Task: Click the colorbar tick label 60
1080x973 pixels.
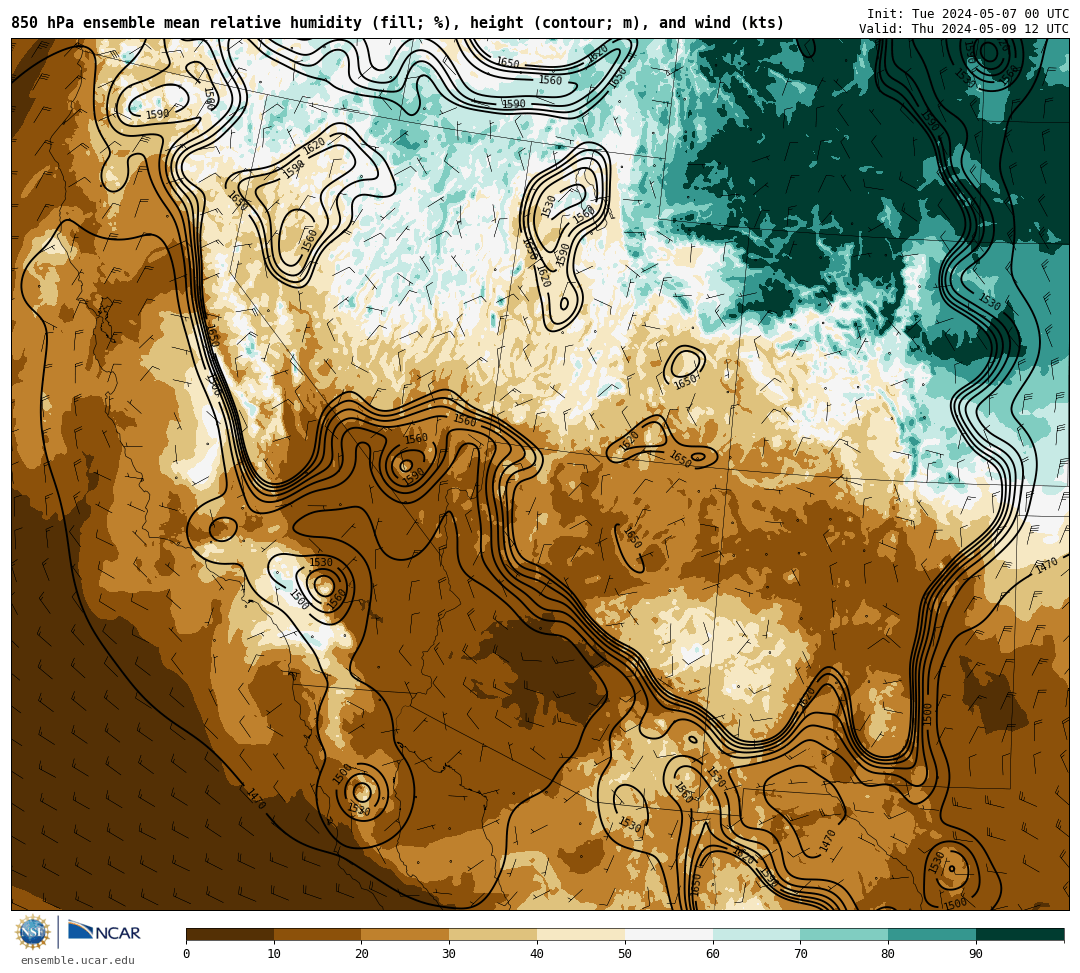Action: coord(713,954)
